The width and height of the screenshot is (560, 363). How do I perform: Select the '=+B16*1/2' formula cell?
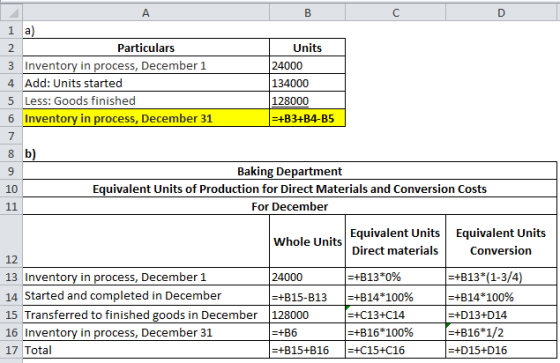[x=501, y=332]
